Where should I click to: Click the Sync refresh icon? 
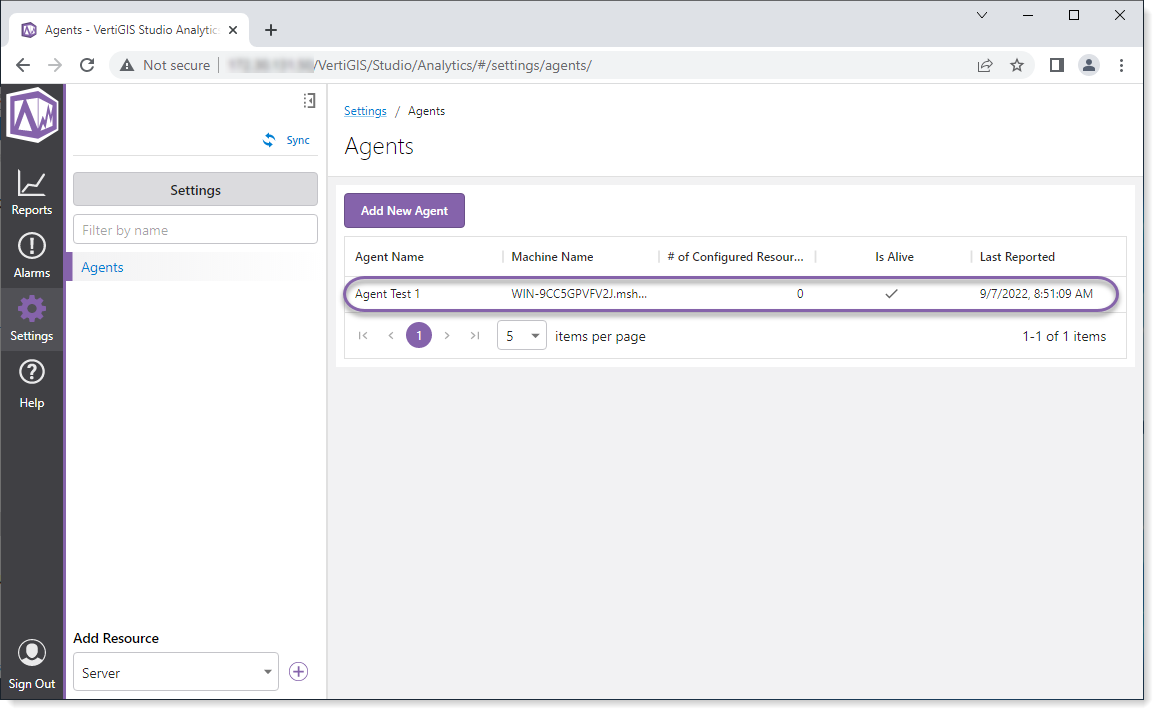click(x=269, y=141)
